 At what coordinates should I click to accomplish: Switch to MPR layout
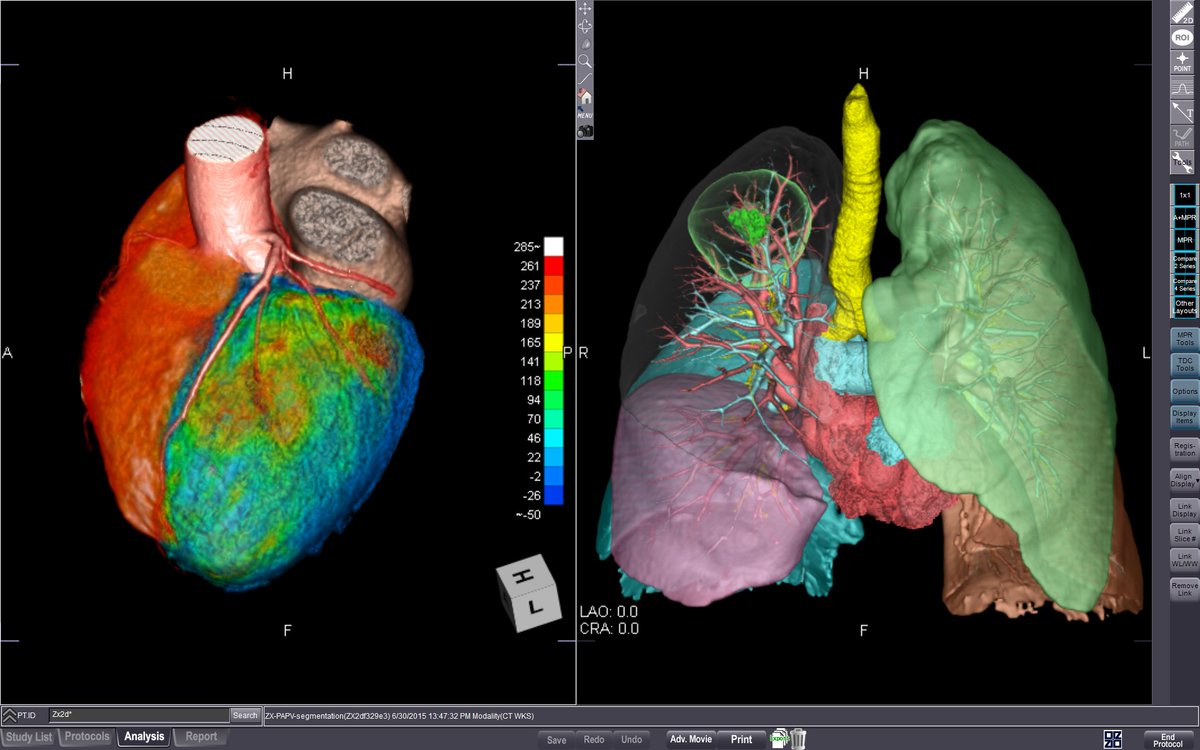point(1184,241)
